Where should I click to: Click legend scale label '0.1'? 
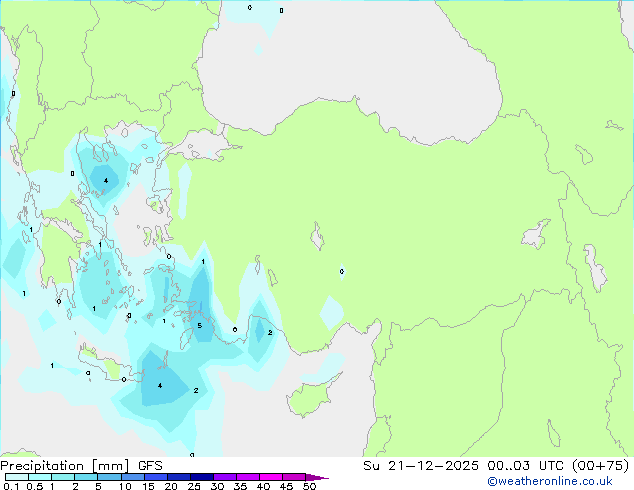coord(11,486)
